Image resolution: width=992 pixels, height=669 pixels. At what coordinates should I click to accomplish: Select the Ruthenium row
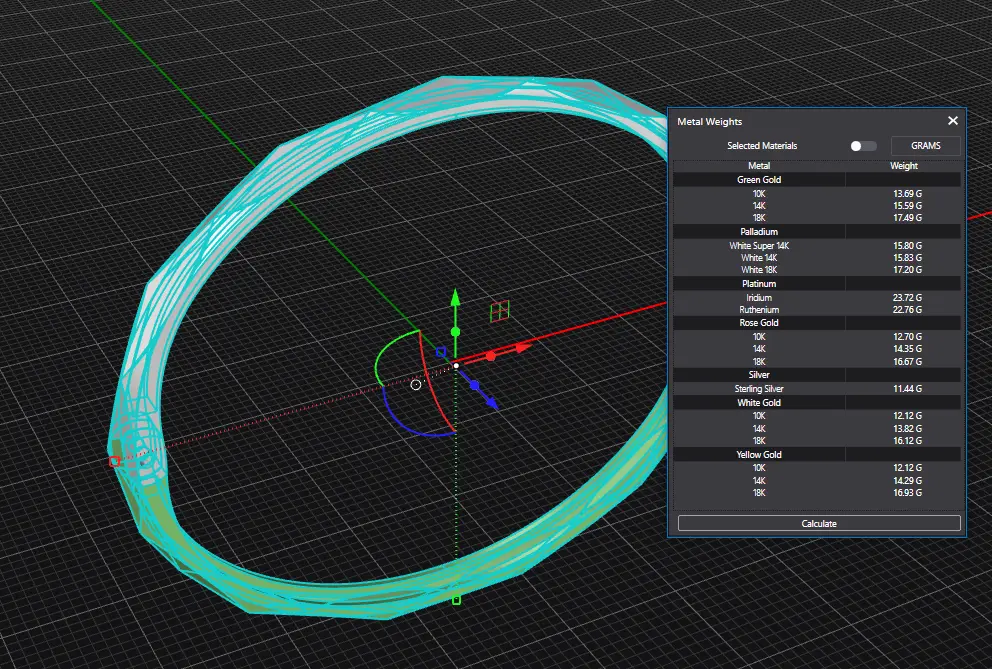pos(817,309)
